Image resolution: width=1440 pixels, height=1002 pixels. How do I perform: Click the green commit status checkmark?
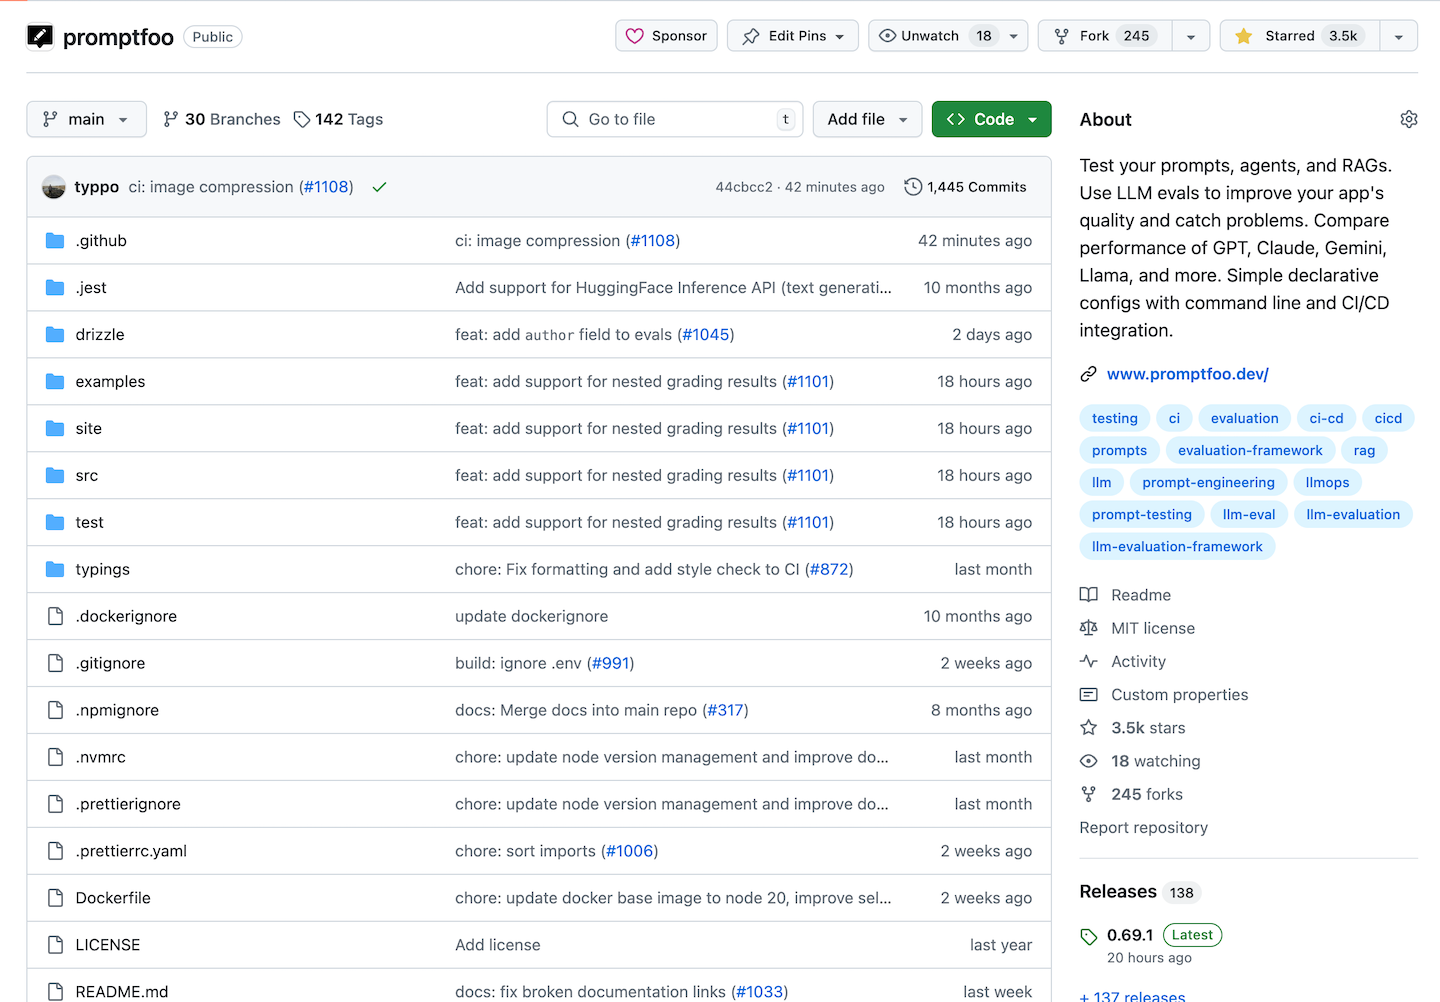[379, 187]
